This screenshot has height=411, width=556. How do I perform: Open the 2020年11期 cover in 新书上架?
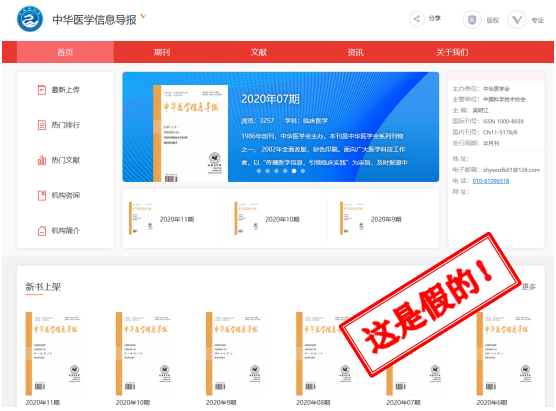pyautogui.click(x=55, y=354)
